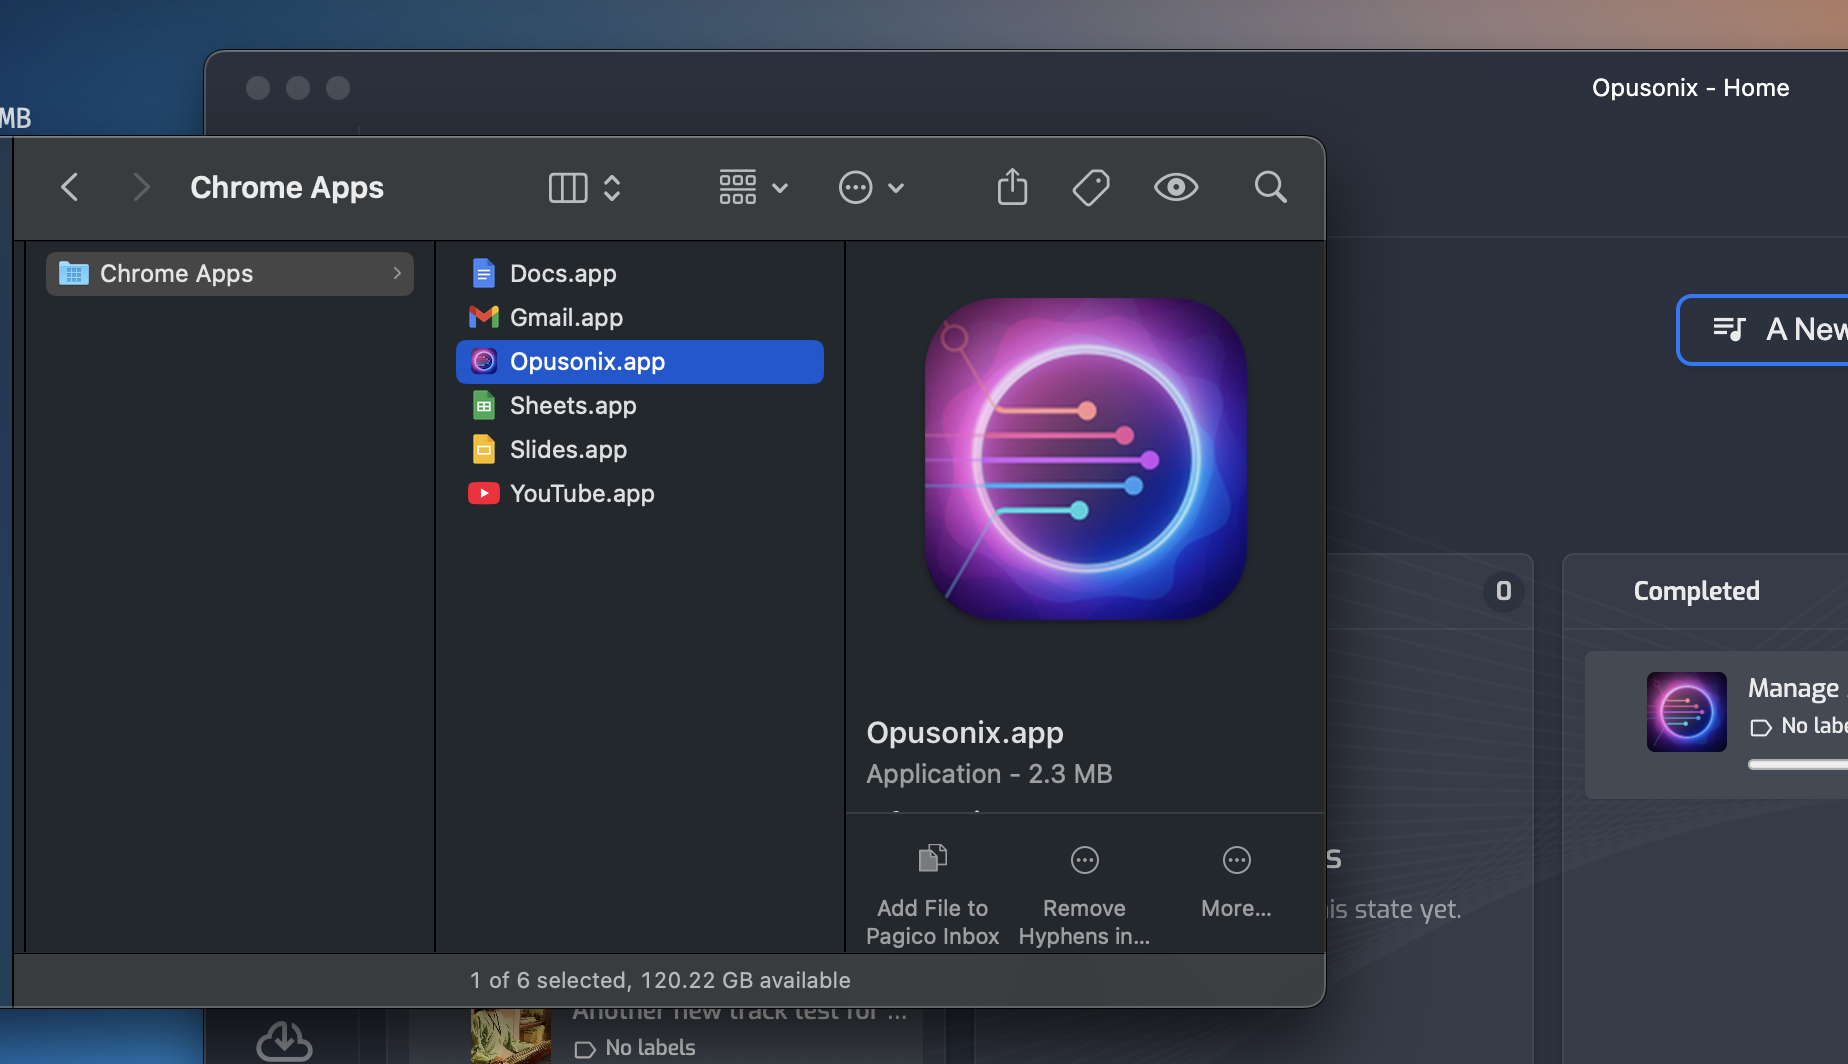Click the Docs.app file icon

coord(484,273)
